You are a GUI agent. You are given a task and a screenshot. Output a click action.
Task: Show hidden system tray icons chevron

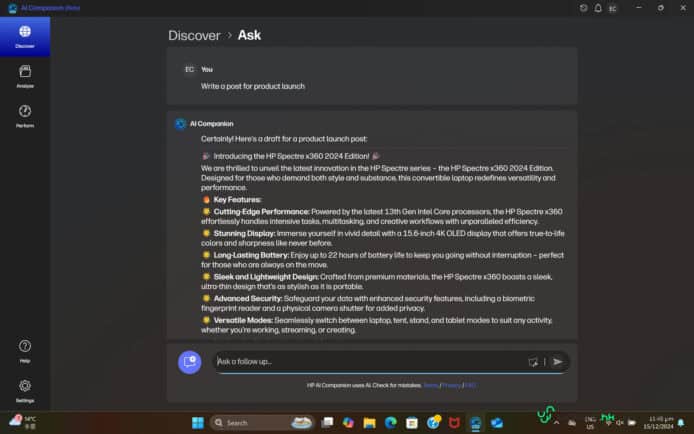pos(556,423)
